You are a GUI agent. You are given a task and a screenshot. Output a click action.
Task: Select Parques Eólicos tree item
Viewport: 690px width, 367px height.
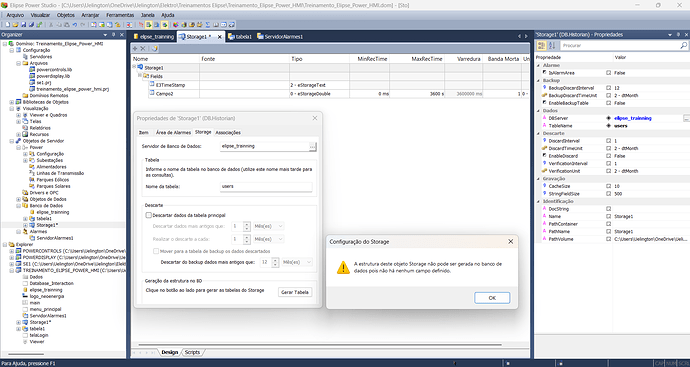53,180
